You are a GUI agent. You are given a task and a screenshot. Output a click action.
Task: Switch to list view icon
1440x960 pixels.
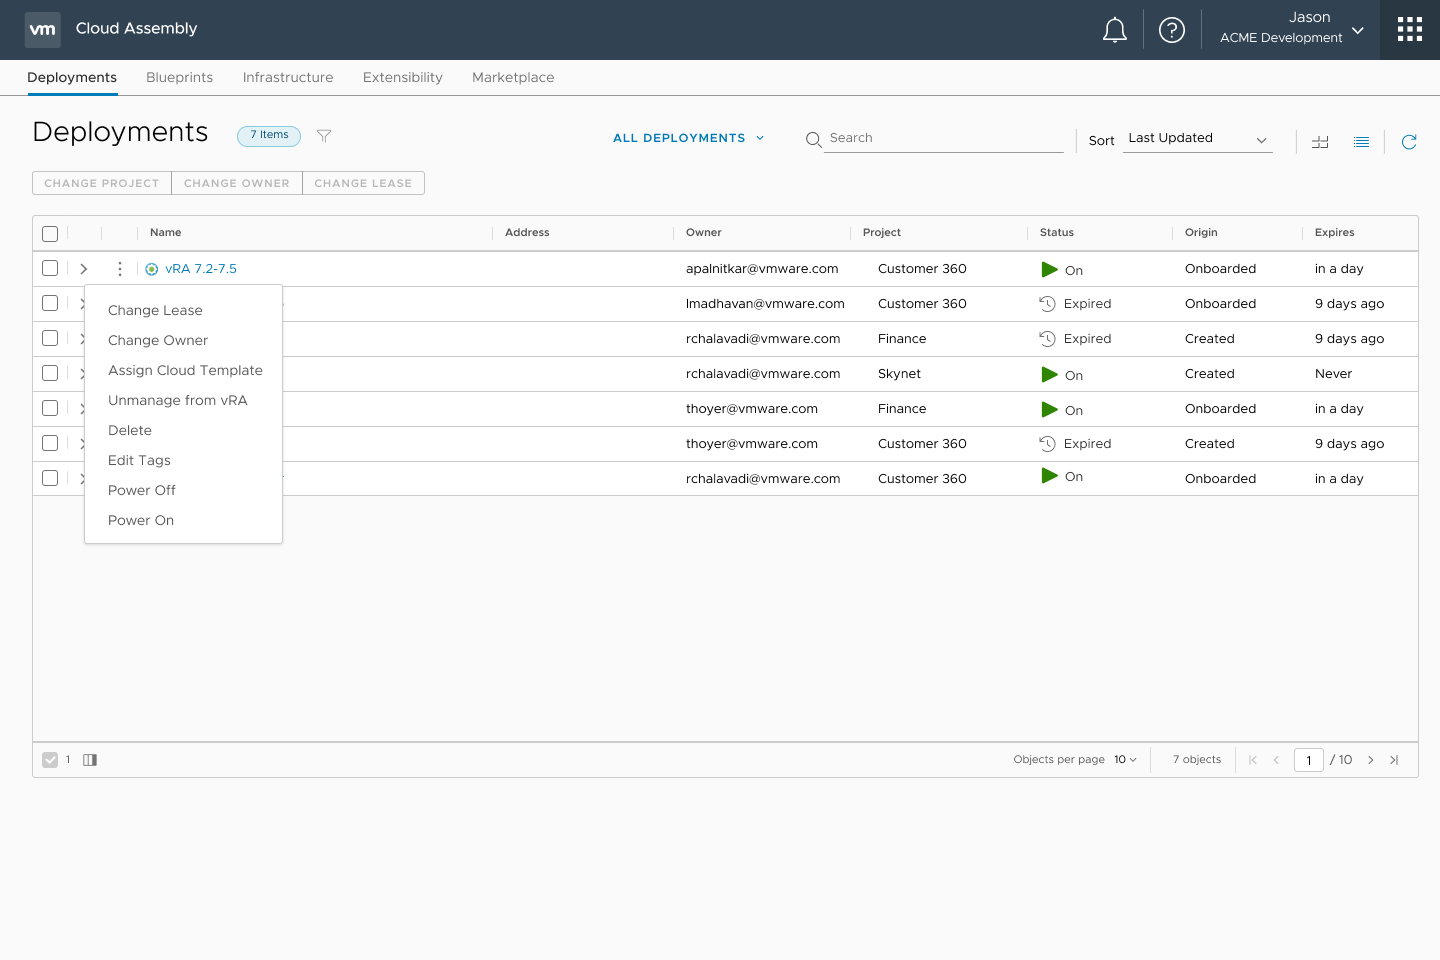pos(1361,142)
